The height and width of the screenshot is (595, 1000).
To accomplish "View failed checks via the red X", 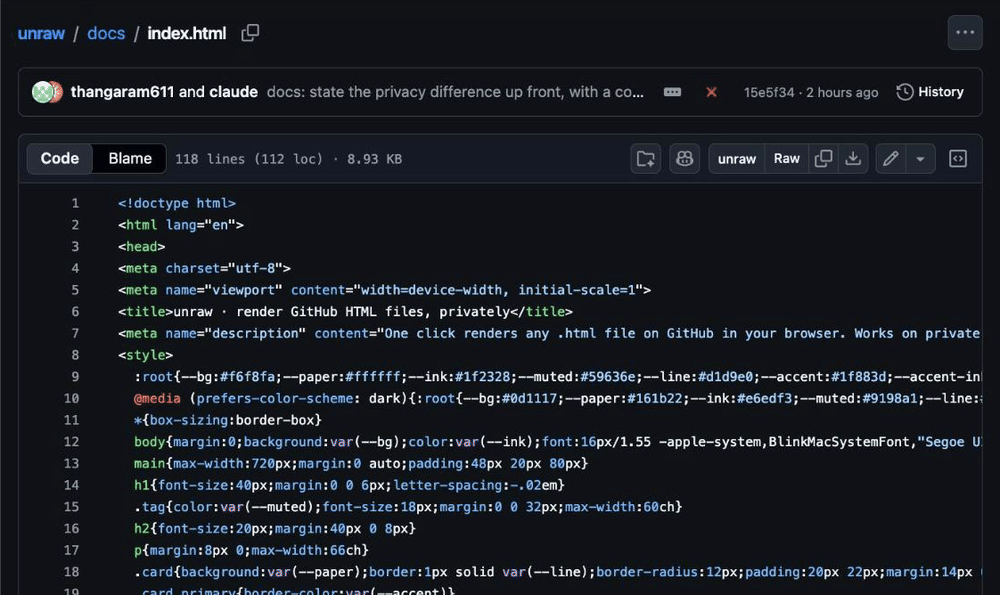I will pos(711,92).
